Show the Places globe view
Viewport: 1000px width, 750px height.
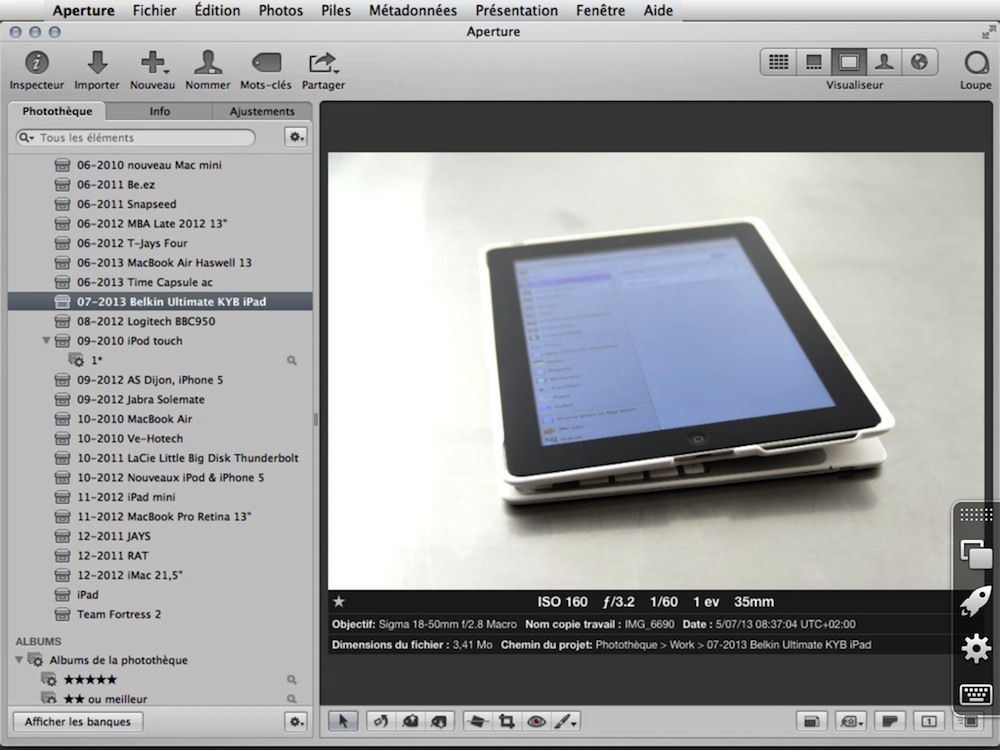pos(919,62)
